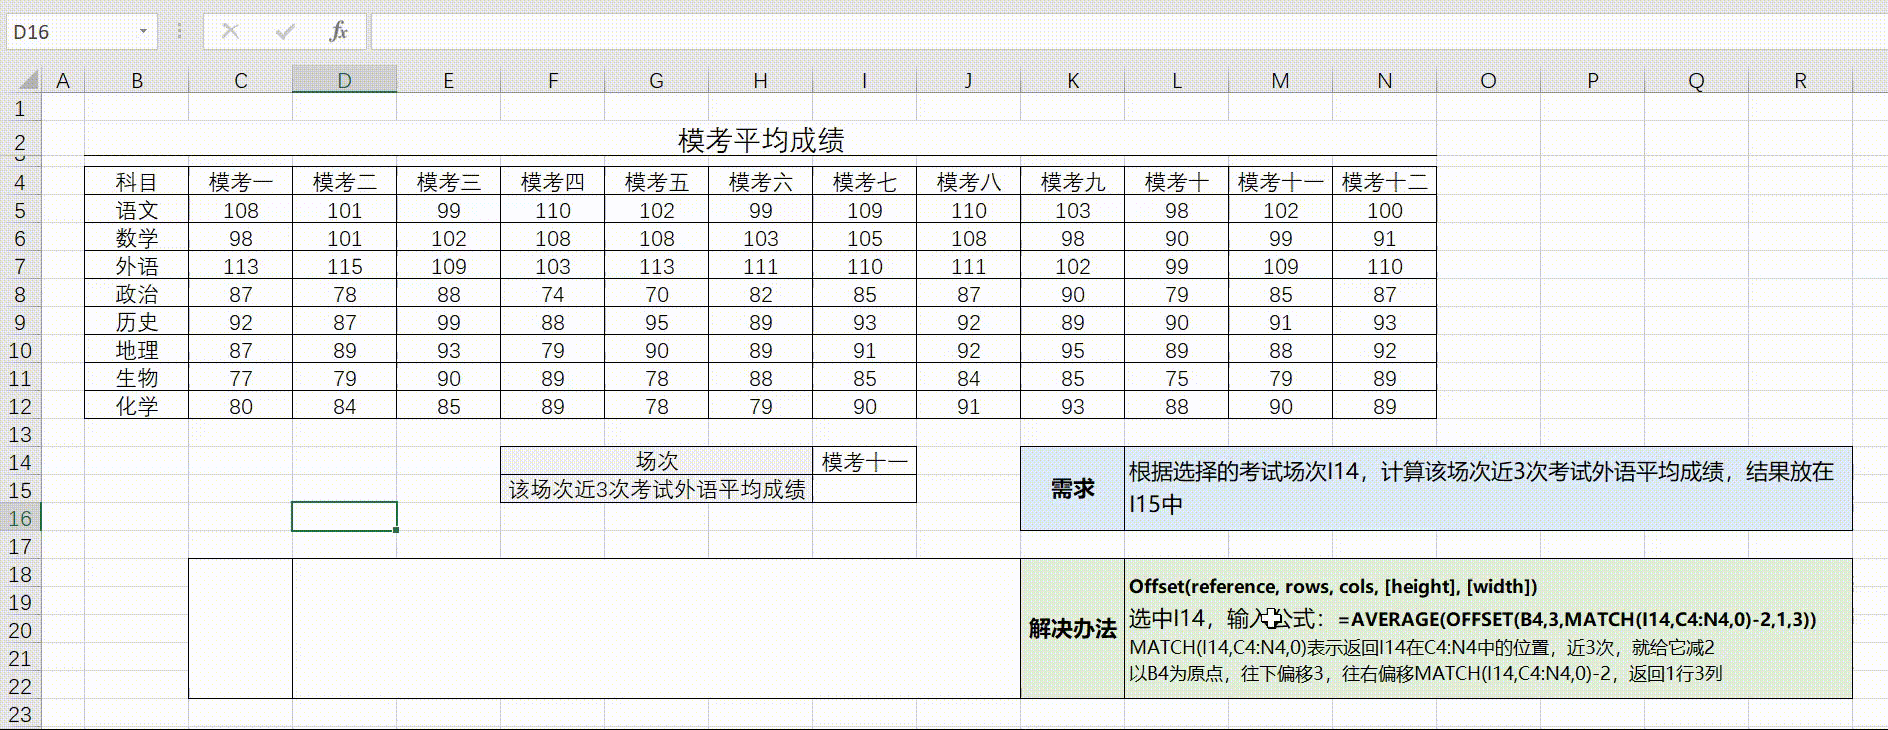Click the 化学 subject cell

coord(137,406)
